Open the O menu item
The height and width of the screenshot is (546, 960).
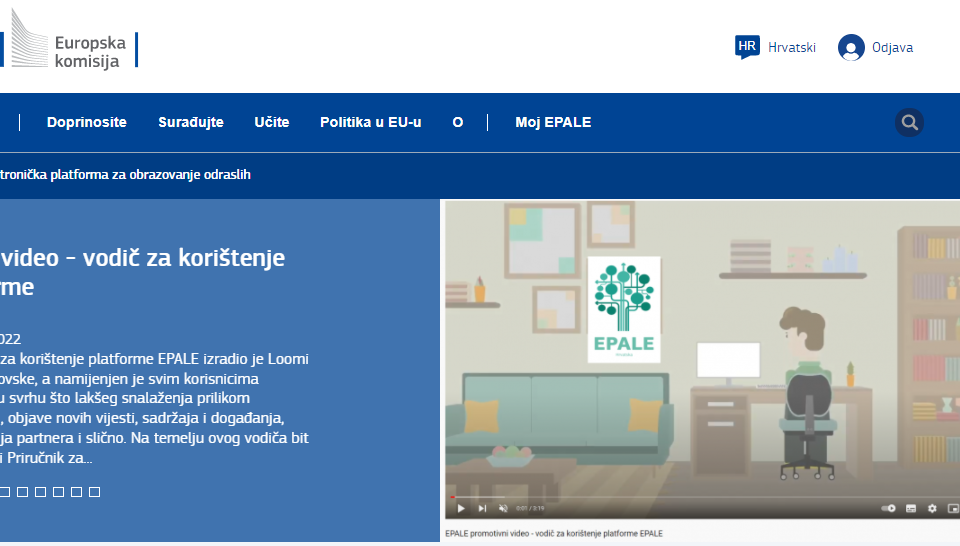(458, 122)
